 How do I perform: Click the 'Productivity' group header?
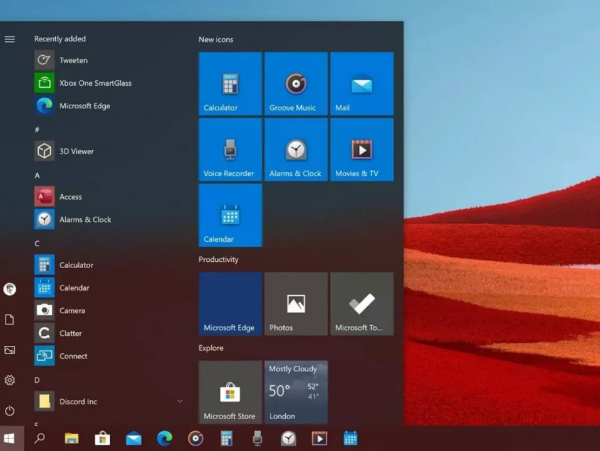click(218, 259)
